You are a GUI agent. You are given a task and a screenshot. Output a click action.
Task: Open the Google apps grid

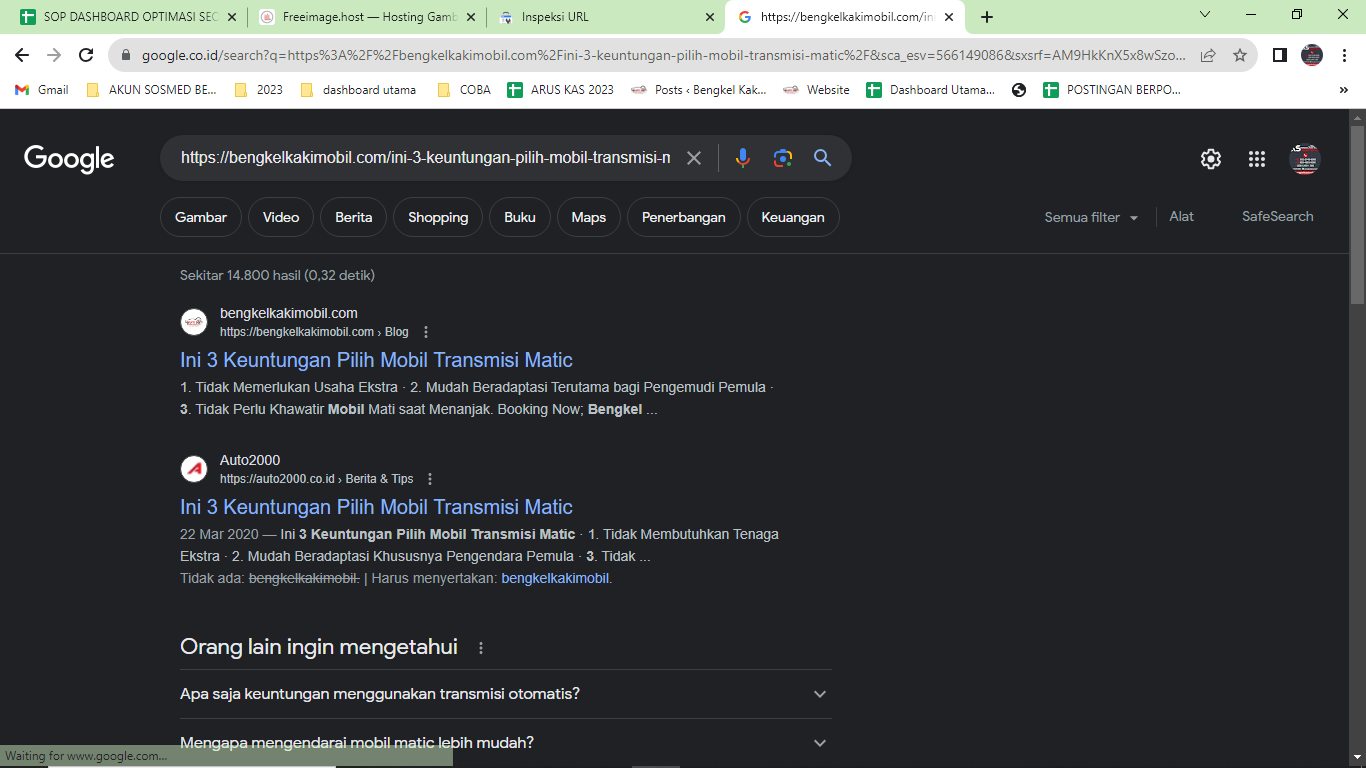click(x=1257, y=159)
